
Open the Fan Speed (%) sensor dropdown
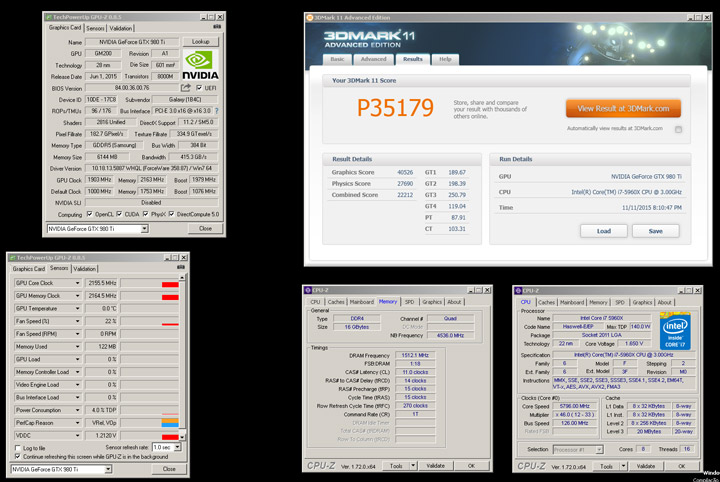[77, 321]
